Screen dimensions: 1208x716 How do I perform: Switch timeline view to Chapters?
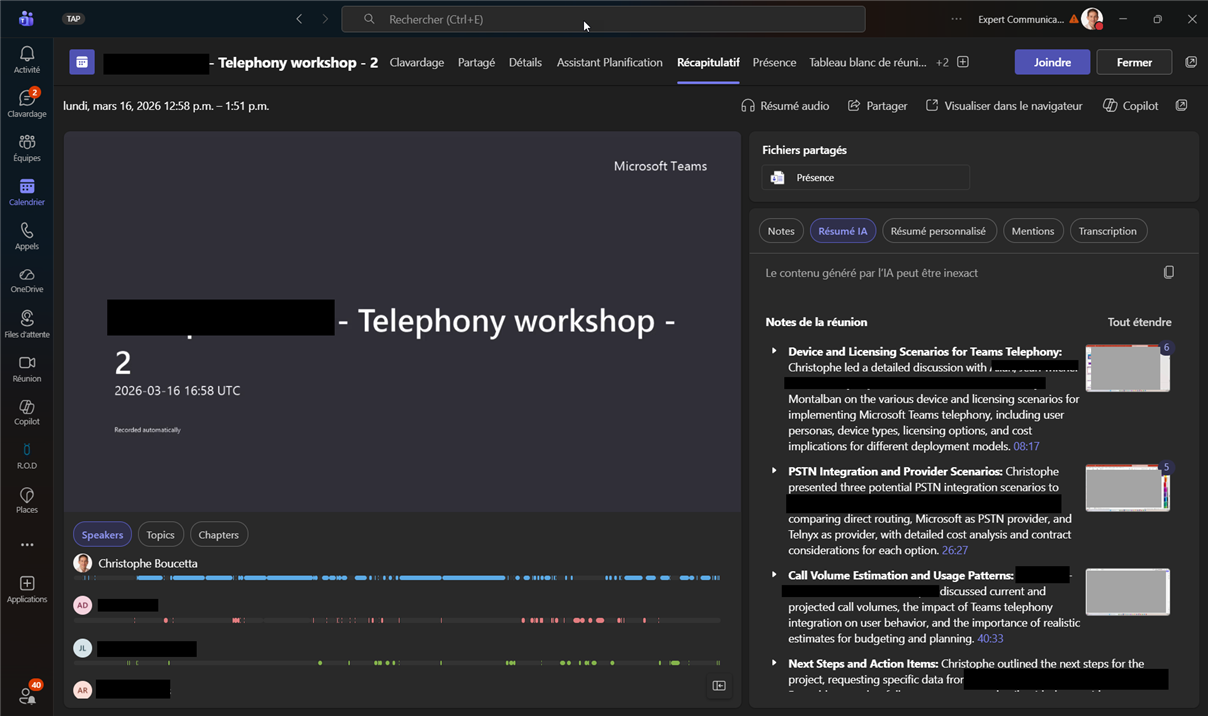[218, 535]
